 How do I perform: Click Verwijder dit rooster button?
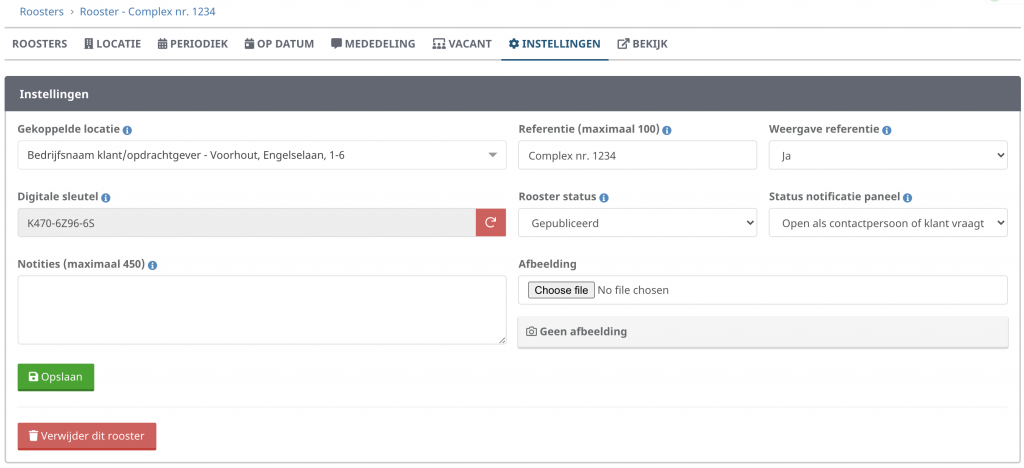(87, 436)
